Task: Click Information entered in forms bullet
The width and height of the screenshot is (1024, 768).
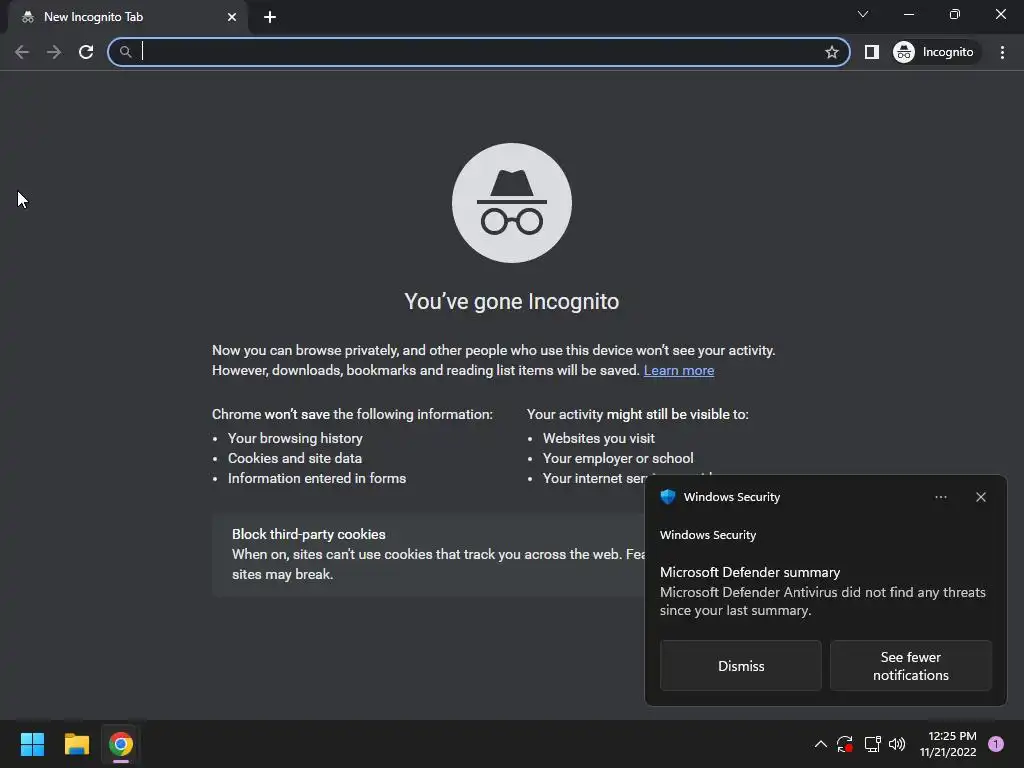Action: click(317, 479)
